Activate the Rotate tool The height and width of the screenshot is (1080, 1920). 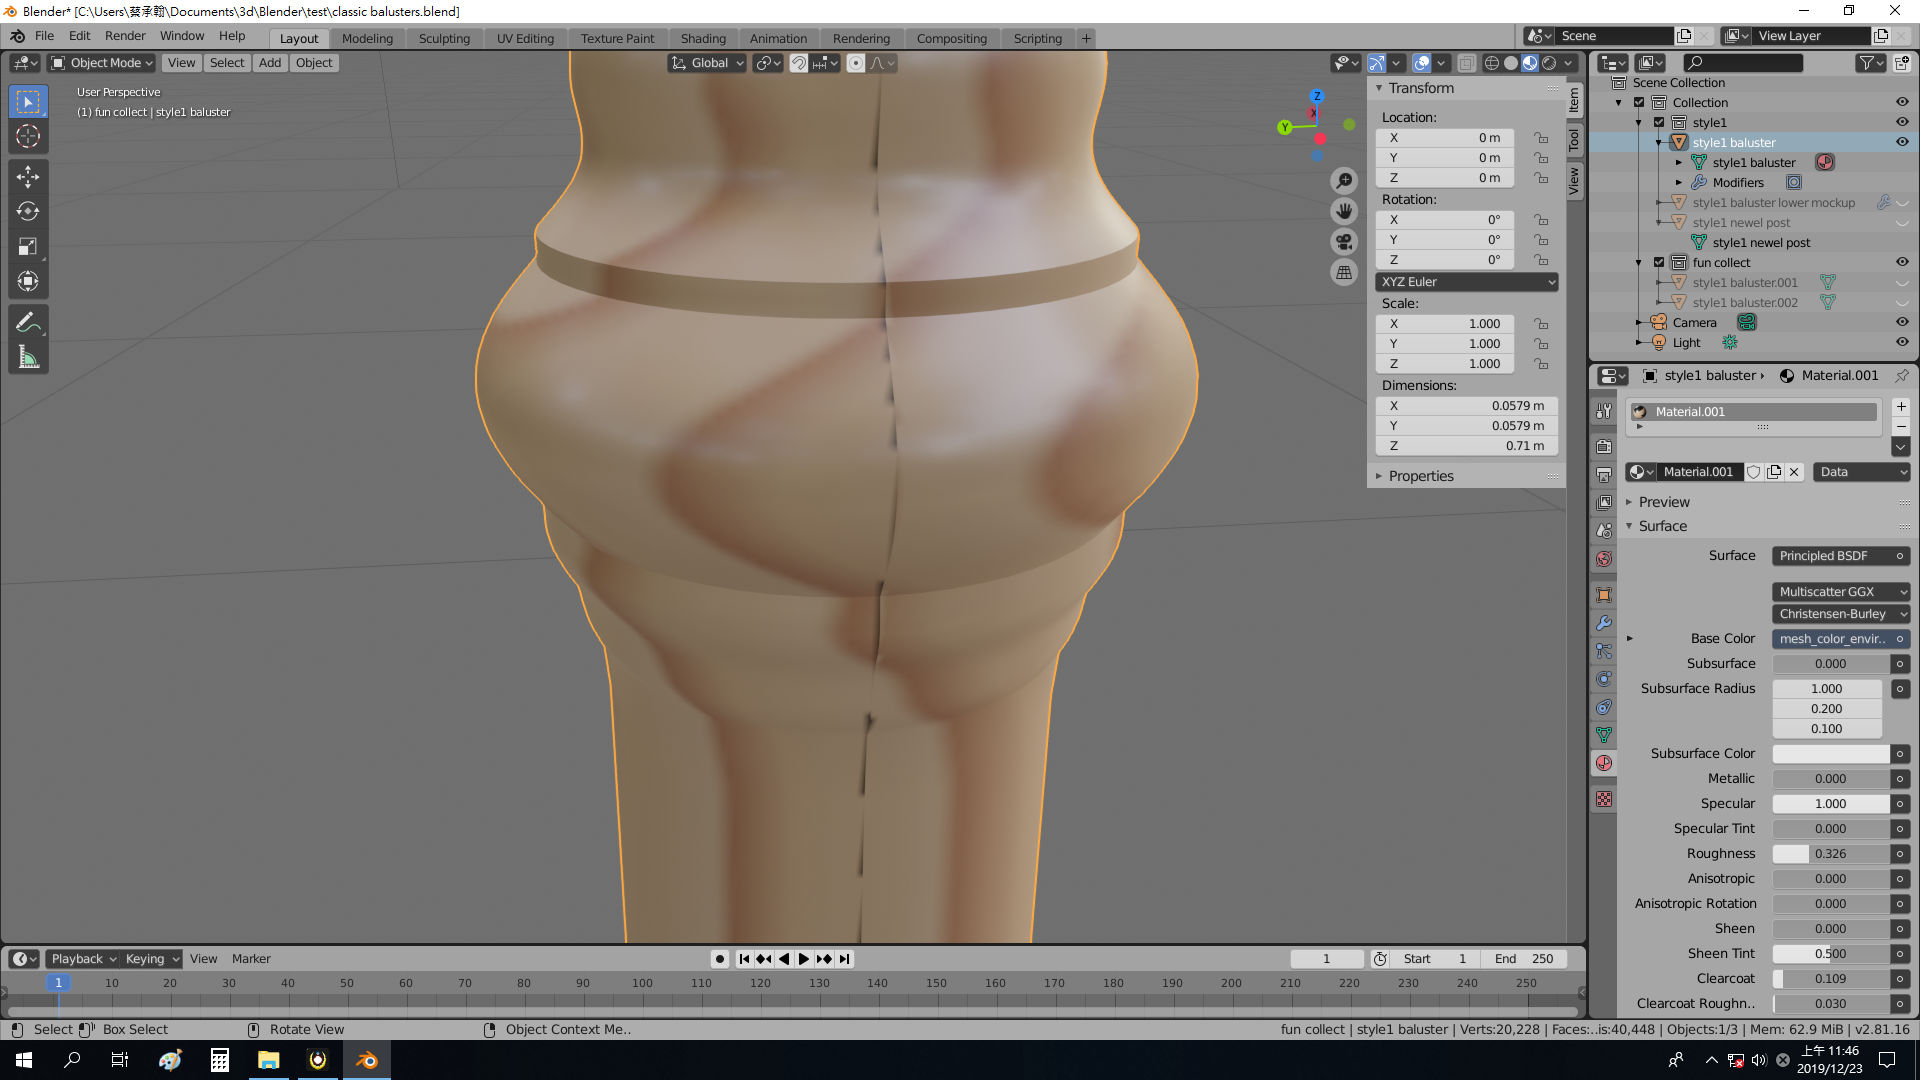28,211
